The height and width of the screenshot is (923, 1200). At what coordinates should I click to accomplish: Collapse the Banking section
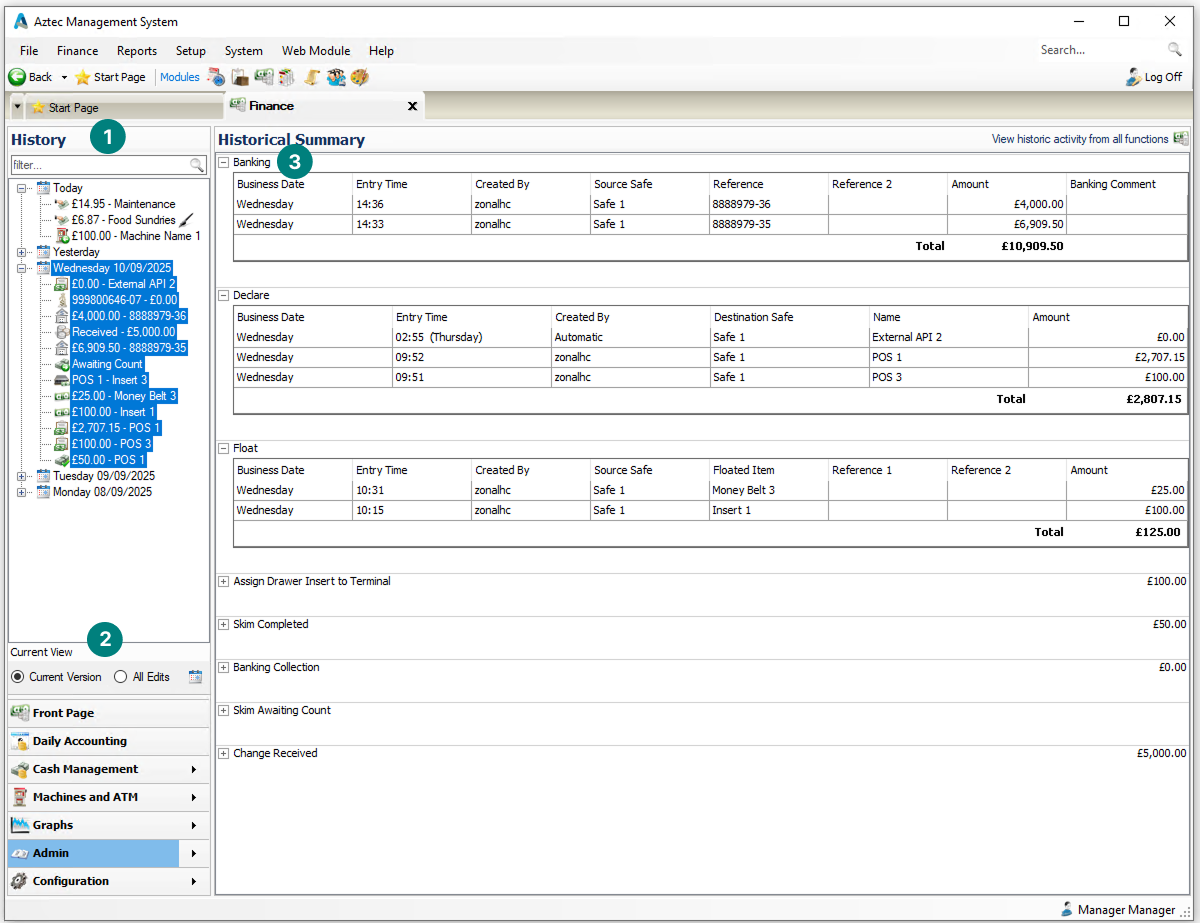[x=224, y=162]
